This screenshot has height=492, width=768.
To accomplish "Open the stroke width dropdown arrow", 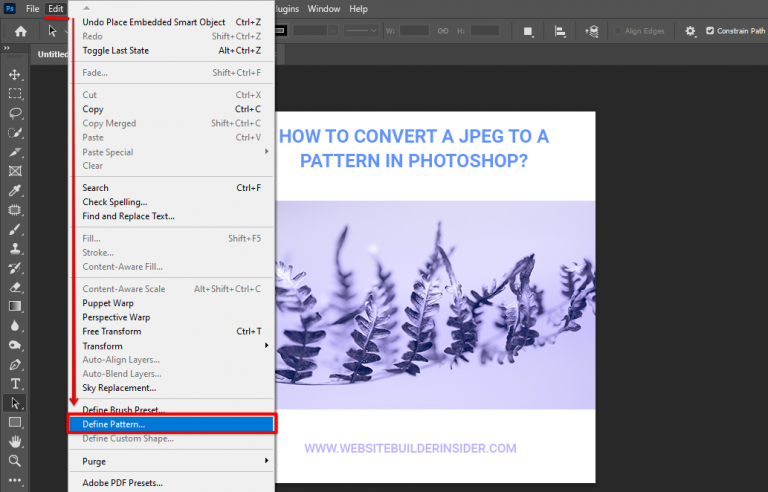I will point(334,31).
